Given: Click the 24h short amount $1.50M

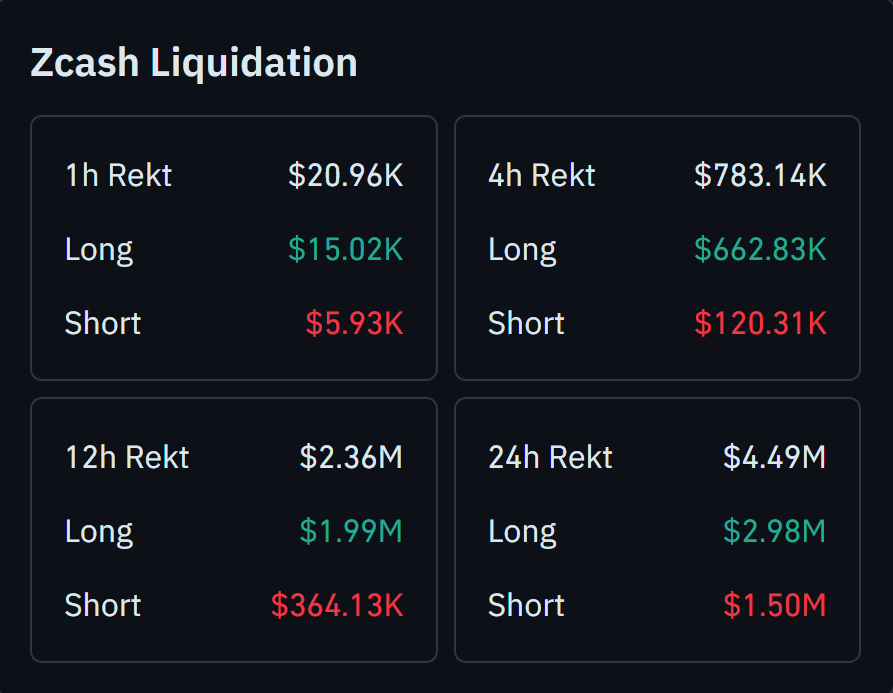Looking at the screenshot, I should point(774,606).
